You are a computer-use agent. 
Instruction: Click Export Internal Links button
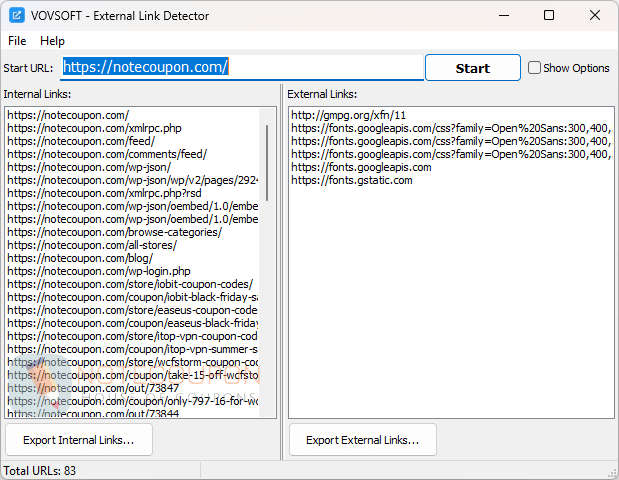79,440
